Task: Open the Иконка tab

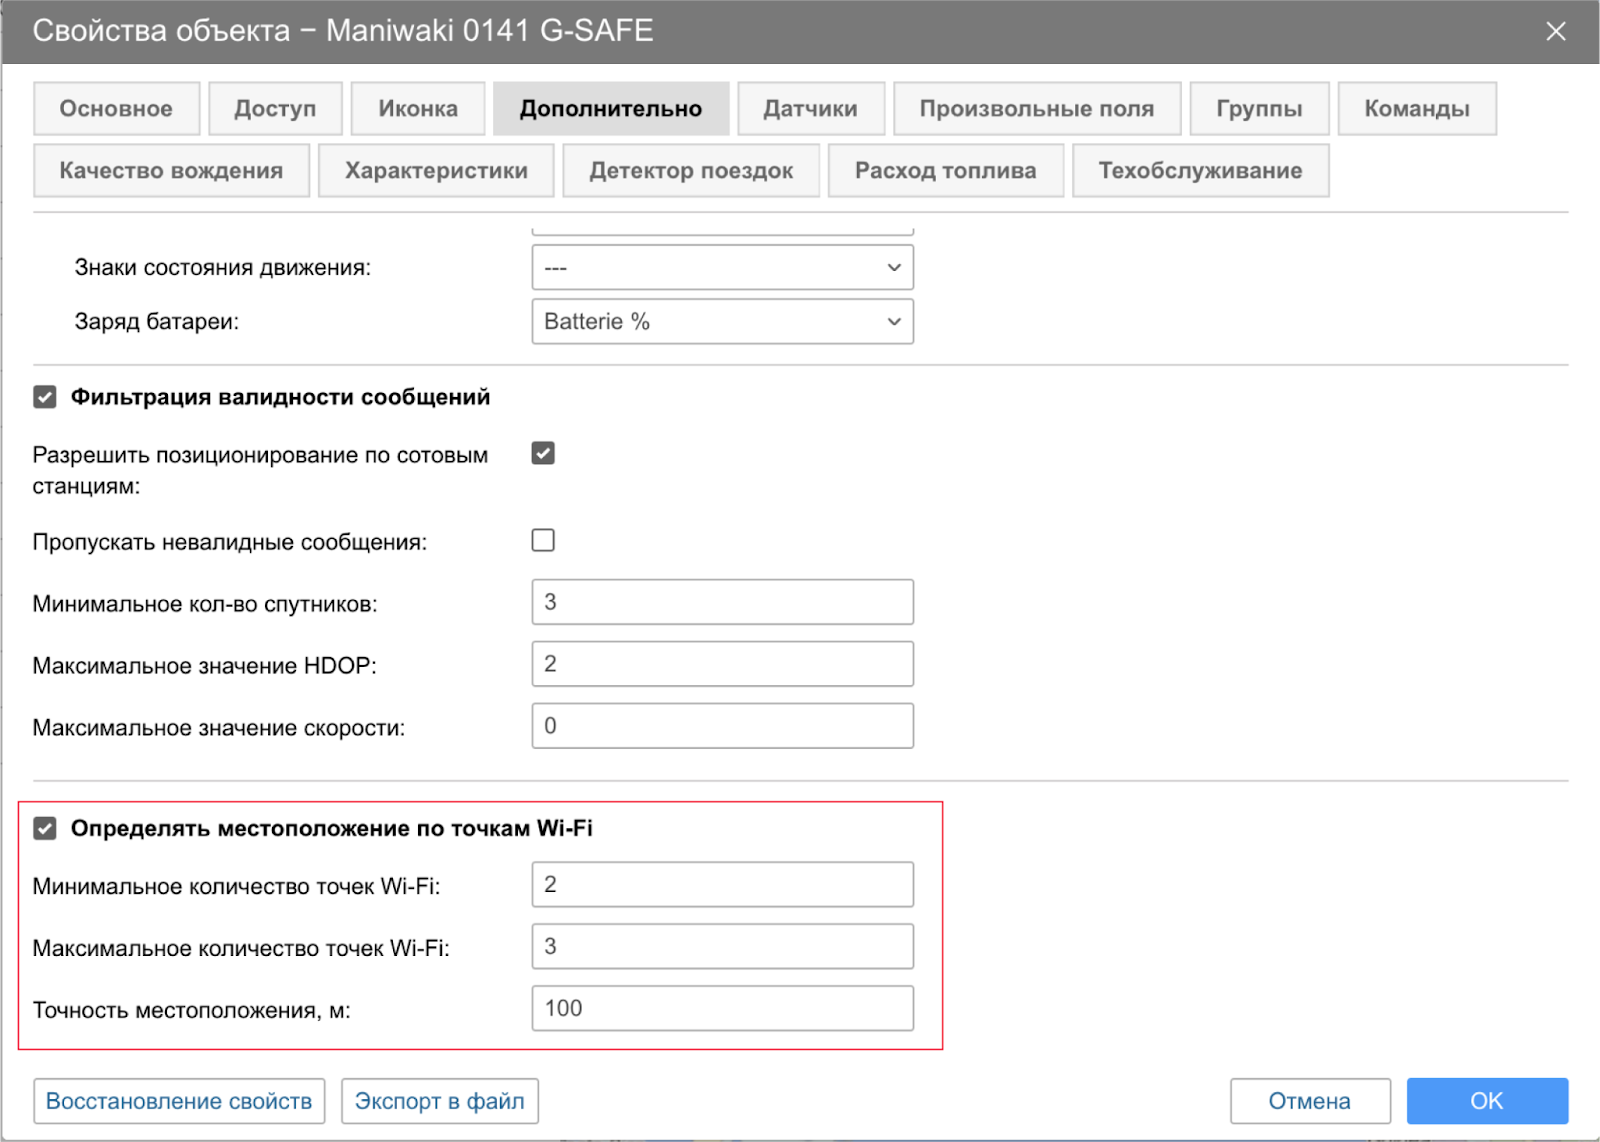Action: pos(418,109)
